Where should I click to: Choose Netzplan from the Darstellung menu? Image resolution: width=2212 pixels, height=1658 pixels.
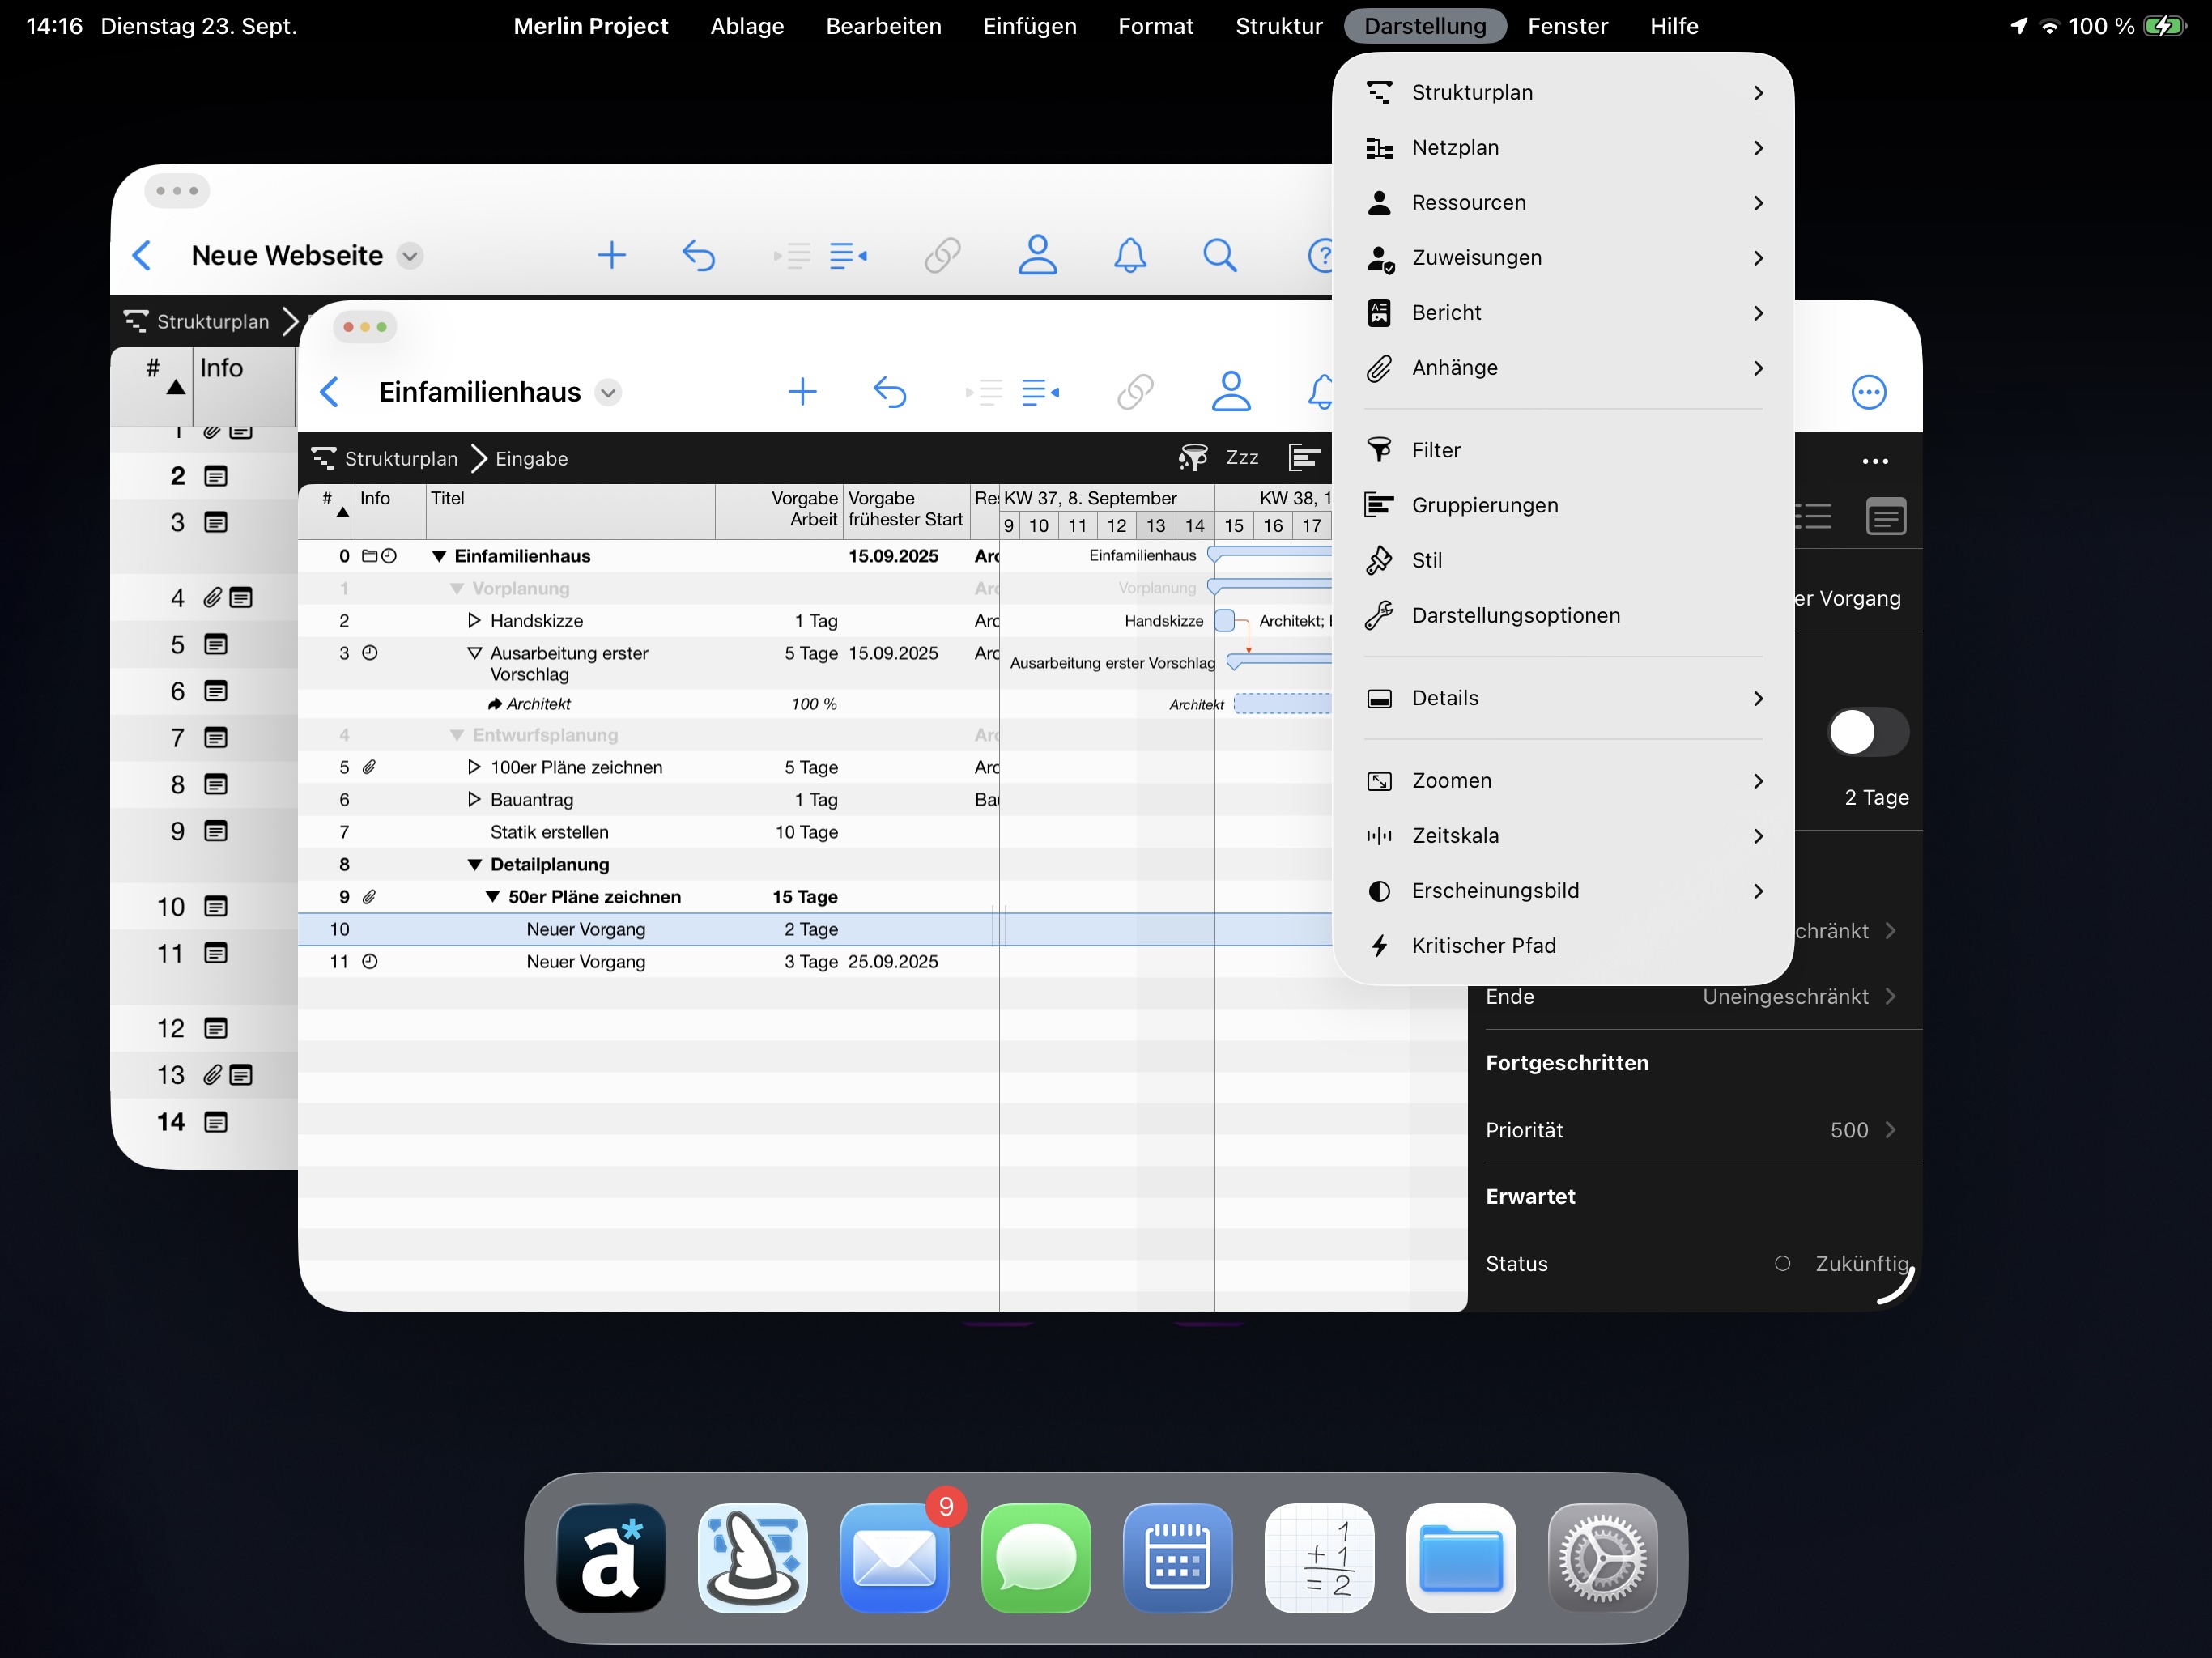[1455, 147]
